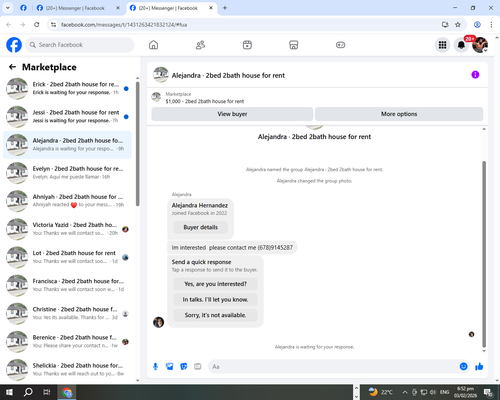
Task: Choose a GIF icon
Action: (198, 367)
